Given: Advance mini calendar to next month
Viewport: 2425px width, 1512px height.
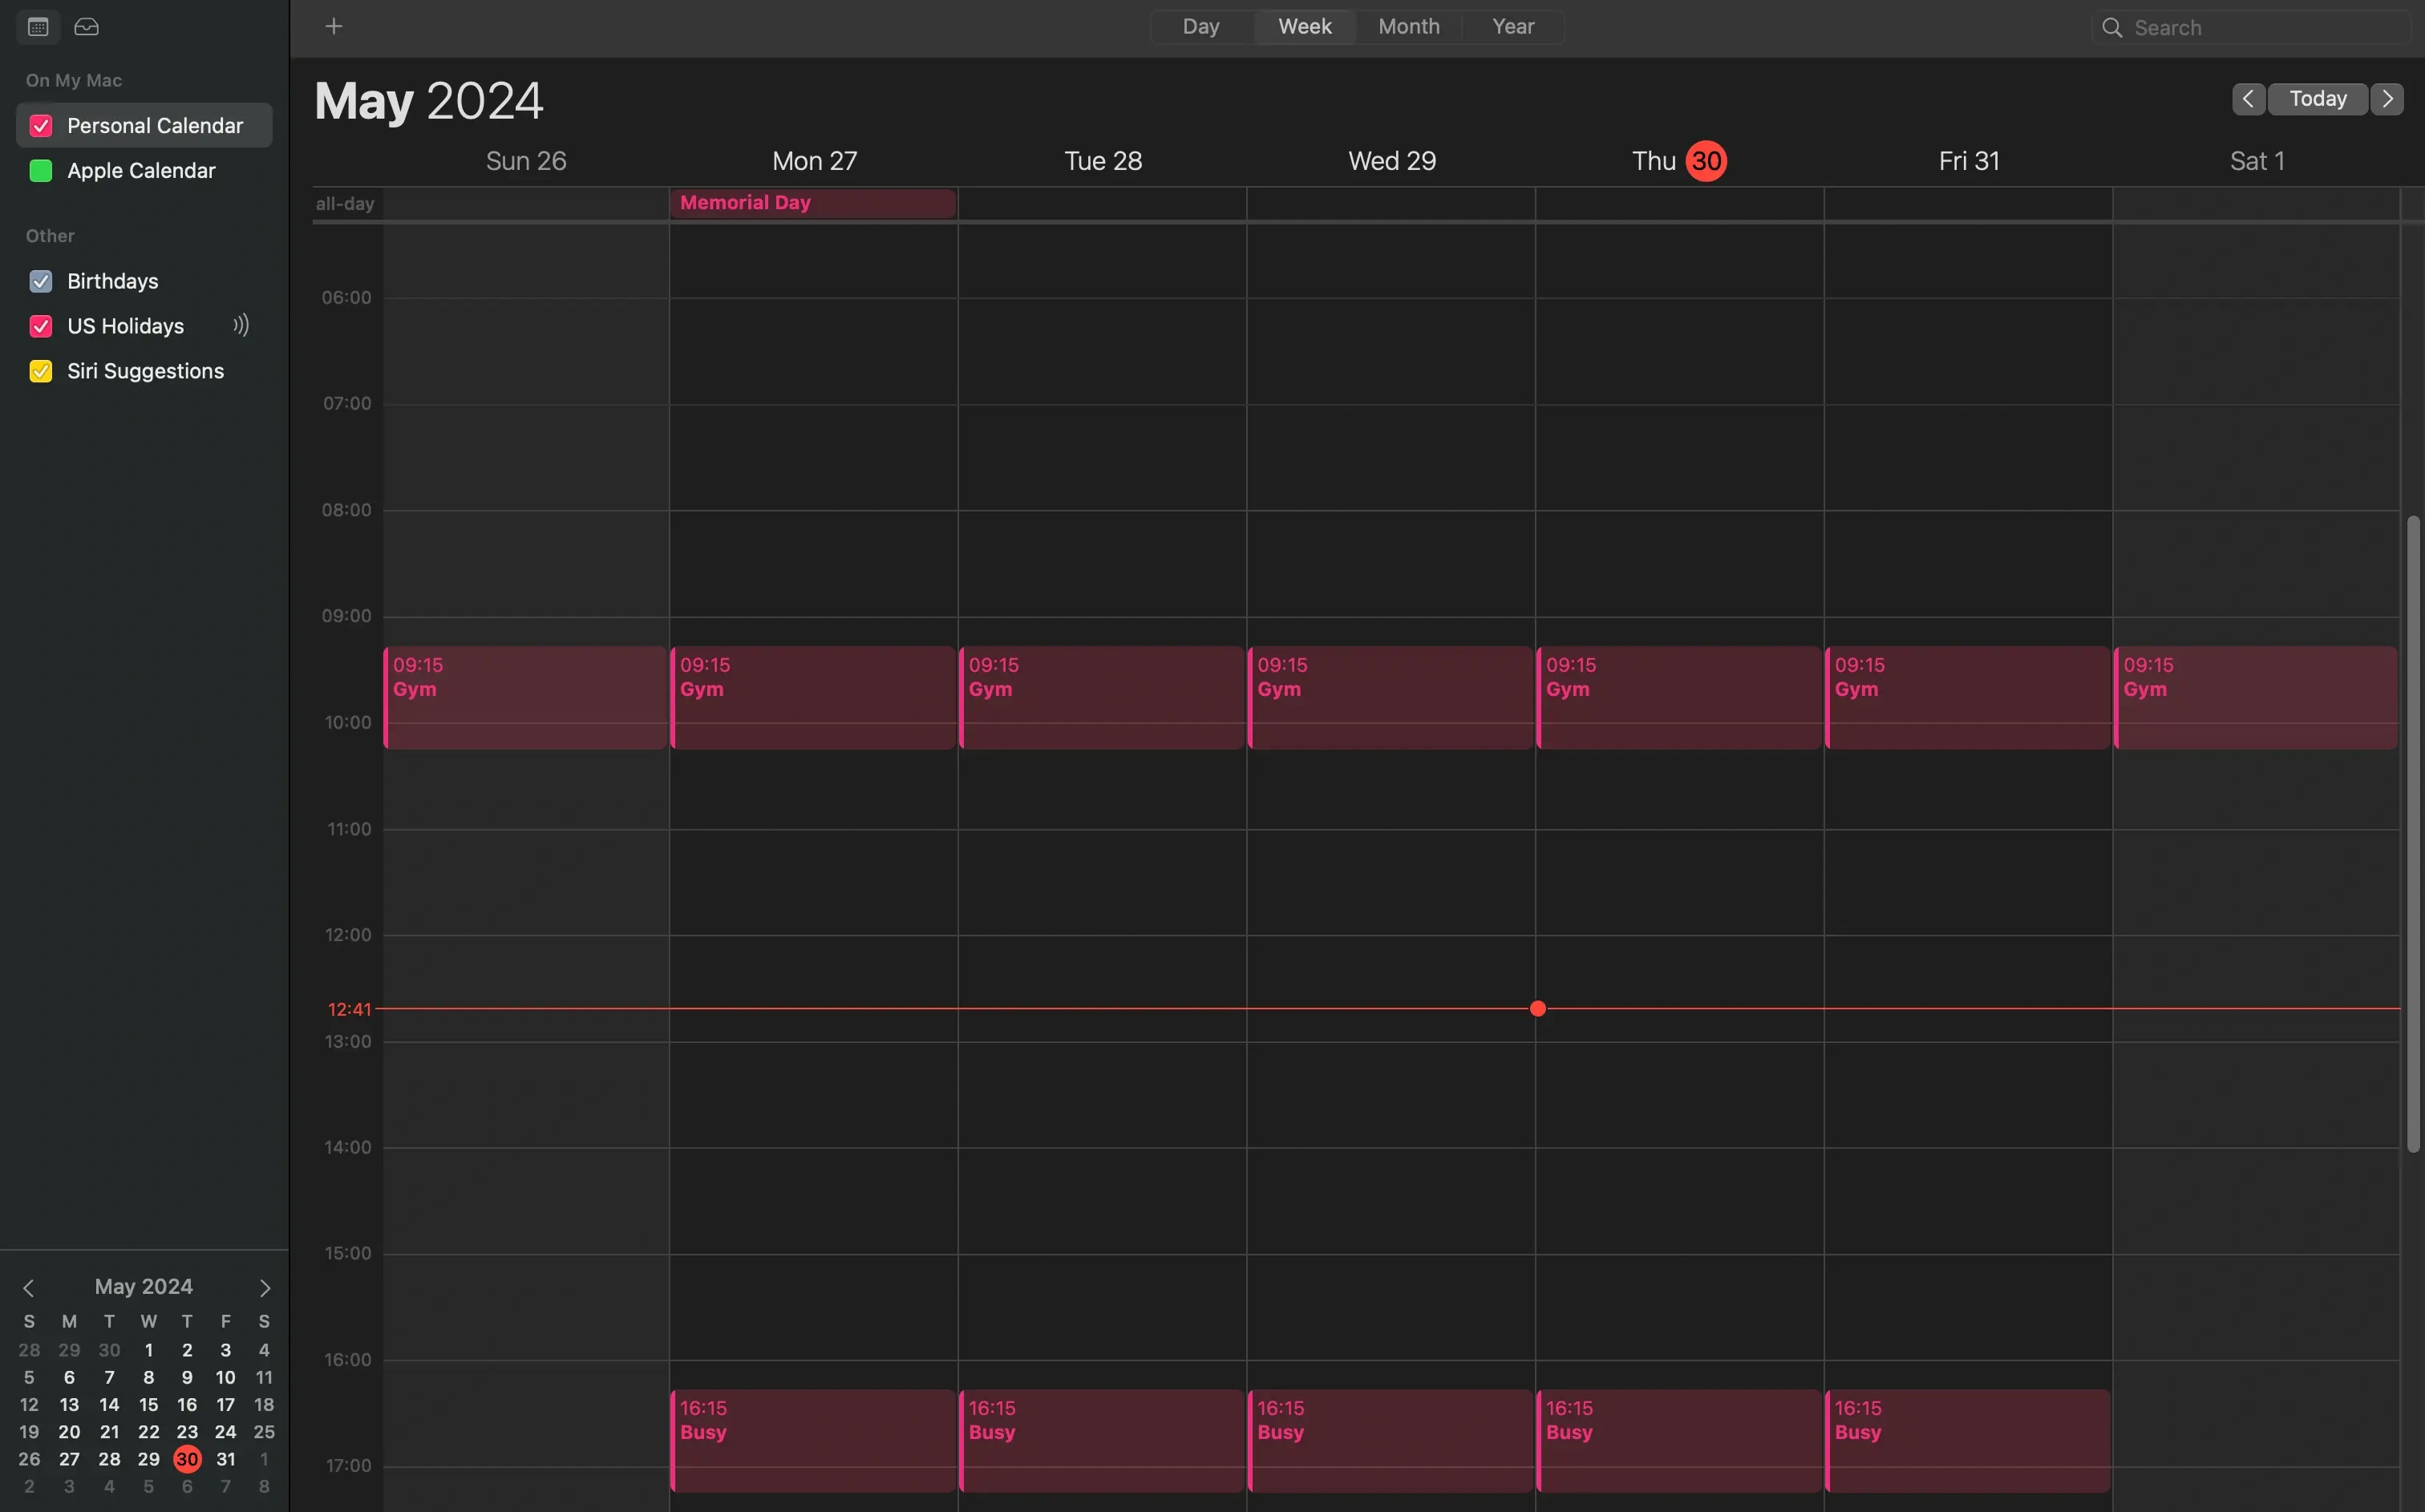Looking at the screenshot, I should 265,1287.
